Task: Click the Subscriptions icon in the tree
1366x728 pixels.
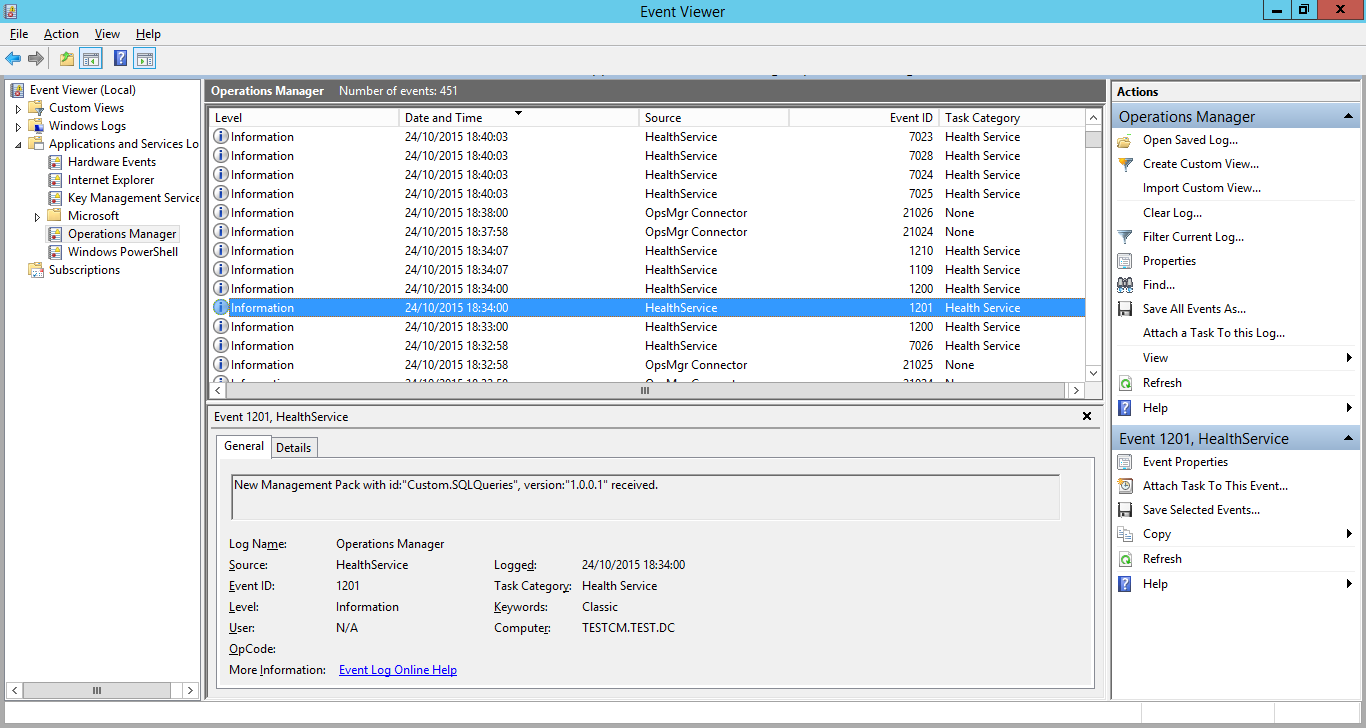Action: coord(37,270)
